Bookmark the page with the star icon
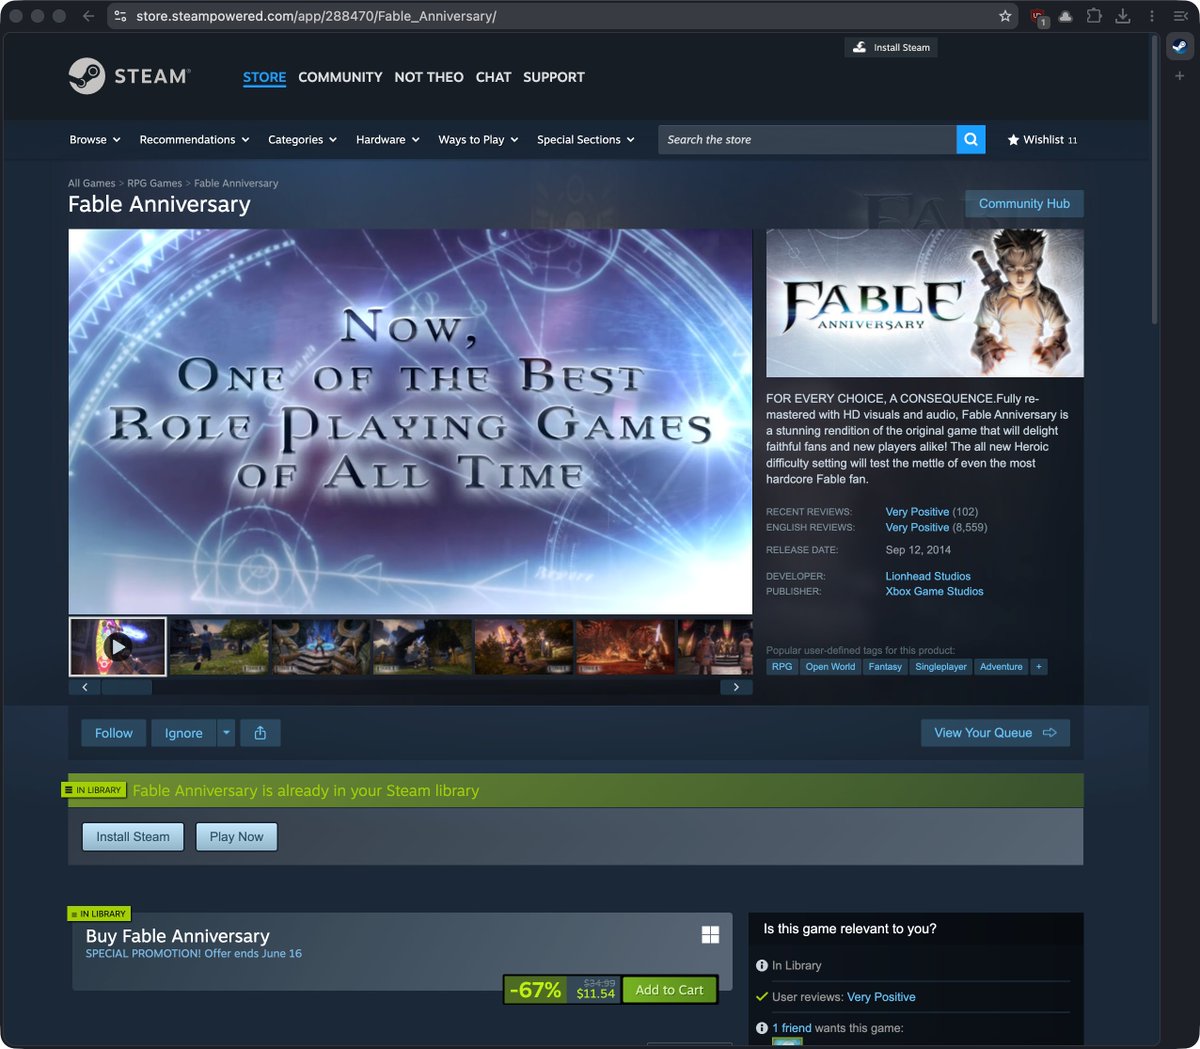The image size is (1200, 1049). [x=1005, y=16]
